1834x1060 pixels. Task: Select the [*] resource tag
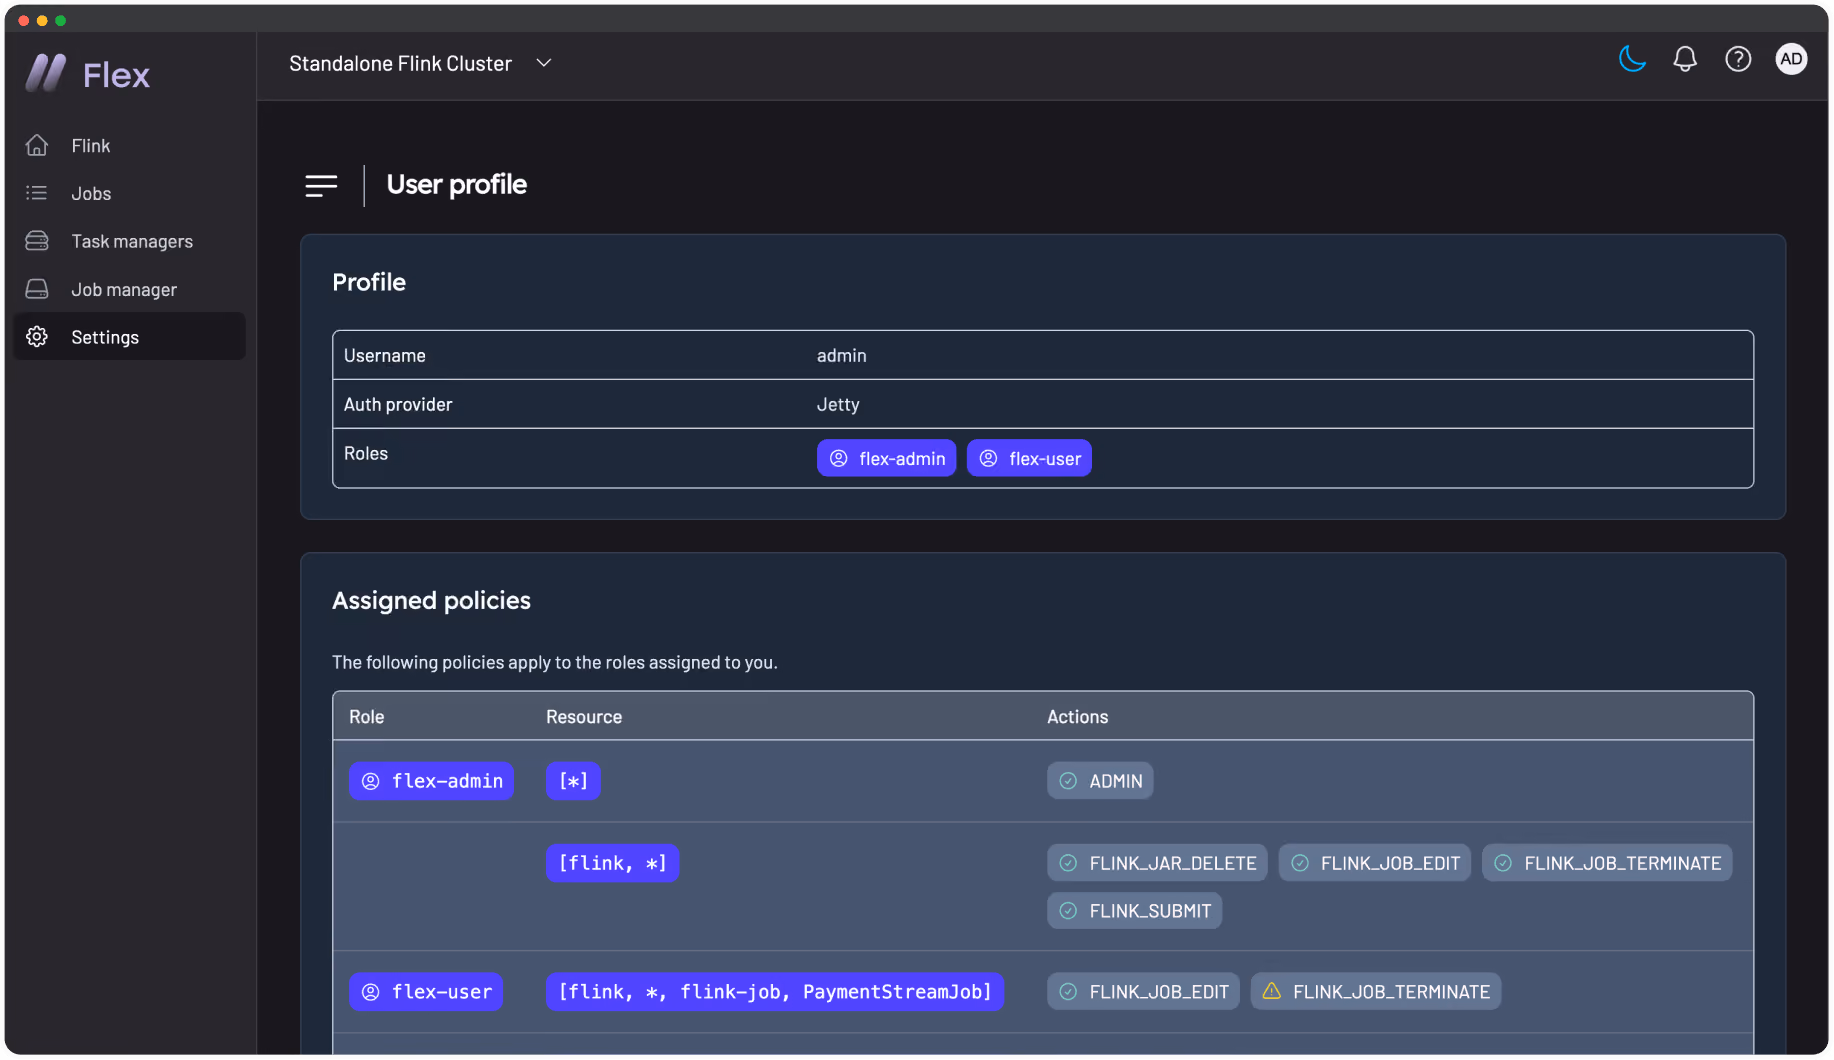573,782
